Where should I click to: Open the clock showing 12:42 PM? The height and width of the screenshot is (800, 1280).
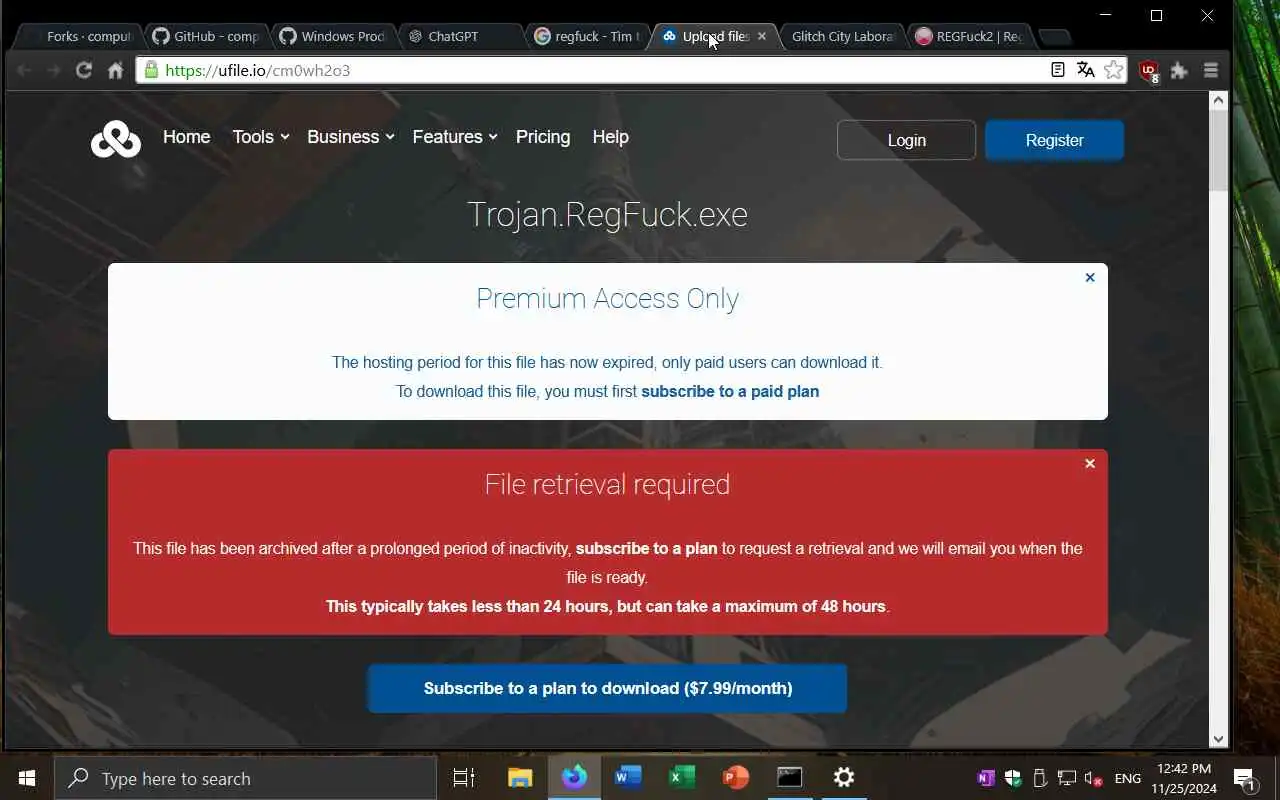1186,778
